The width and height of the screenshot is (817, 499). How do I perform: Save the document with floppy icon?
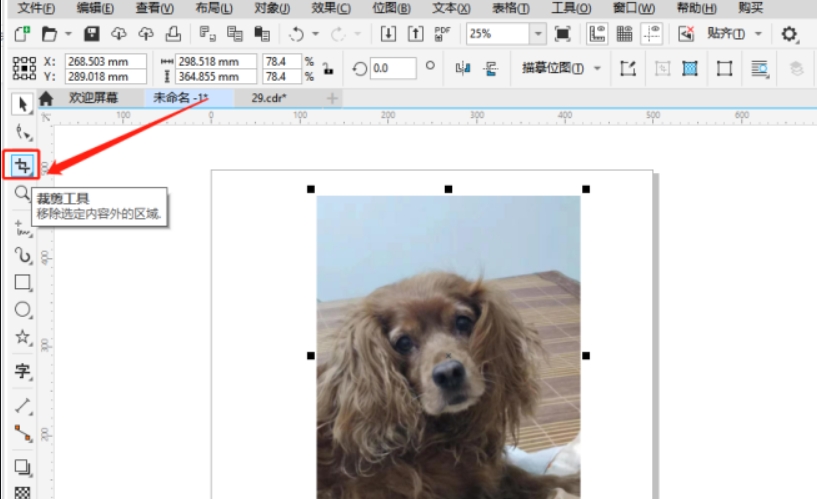point(92,34)
